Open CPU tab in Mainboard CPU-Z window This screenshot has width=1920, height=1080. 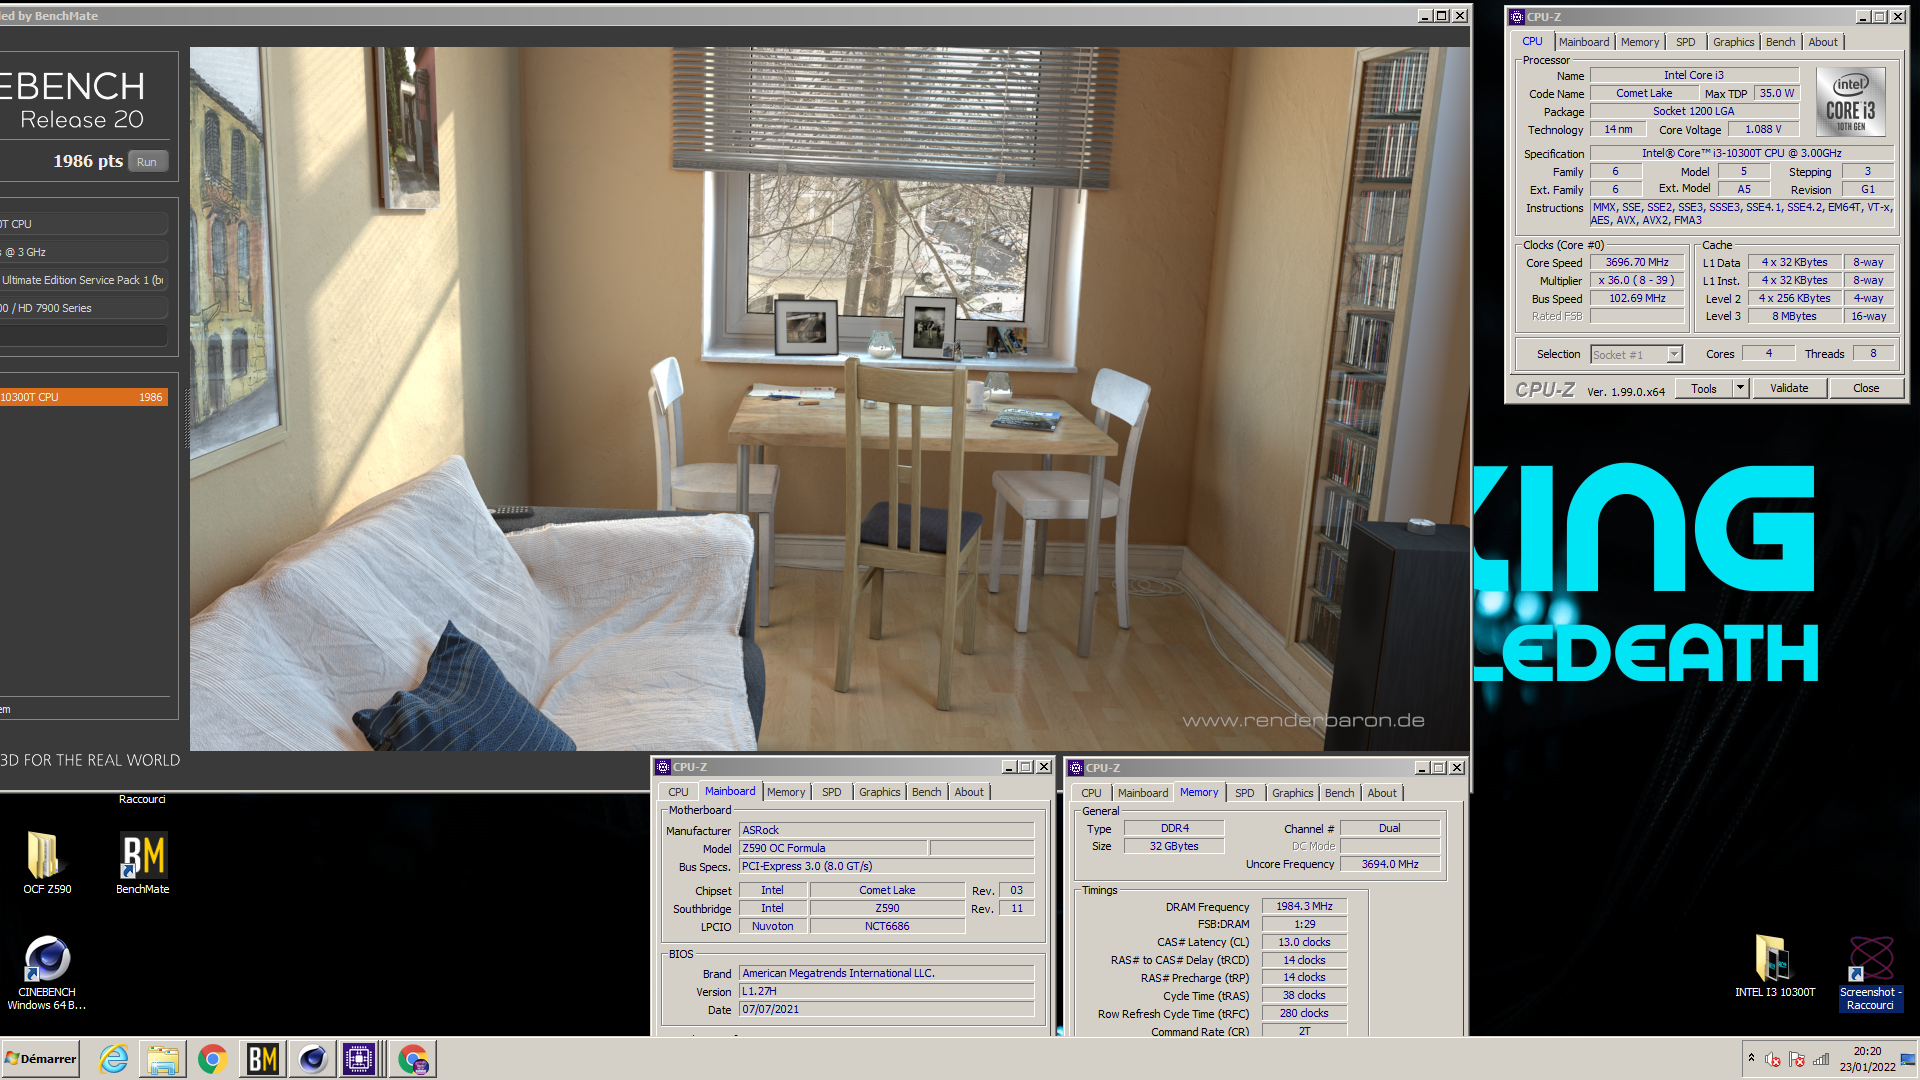point(678,792)
